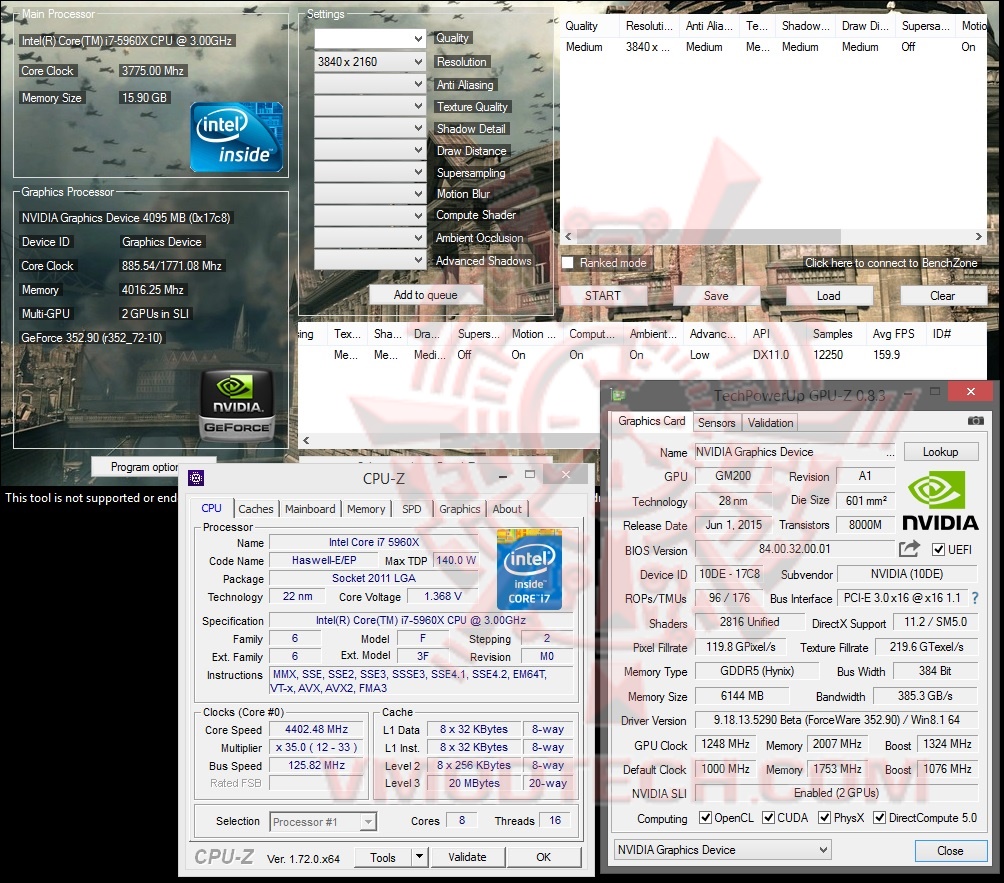1004x883 pixels.
Task: Click the Bus Interface question mark icon
Action: point(975,598)
